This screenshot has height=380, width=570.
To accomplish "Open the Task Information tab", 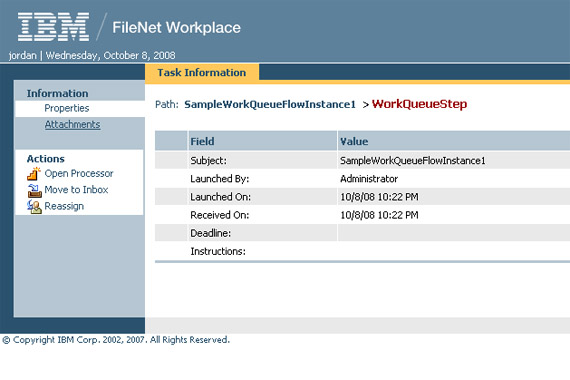I will (x=202, y=72).
